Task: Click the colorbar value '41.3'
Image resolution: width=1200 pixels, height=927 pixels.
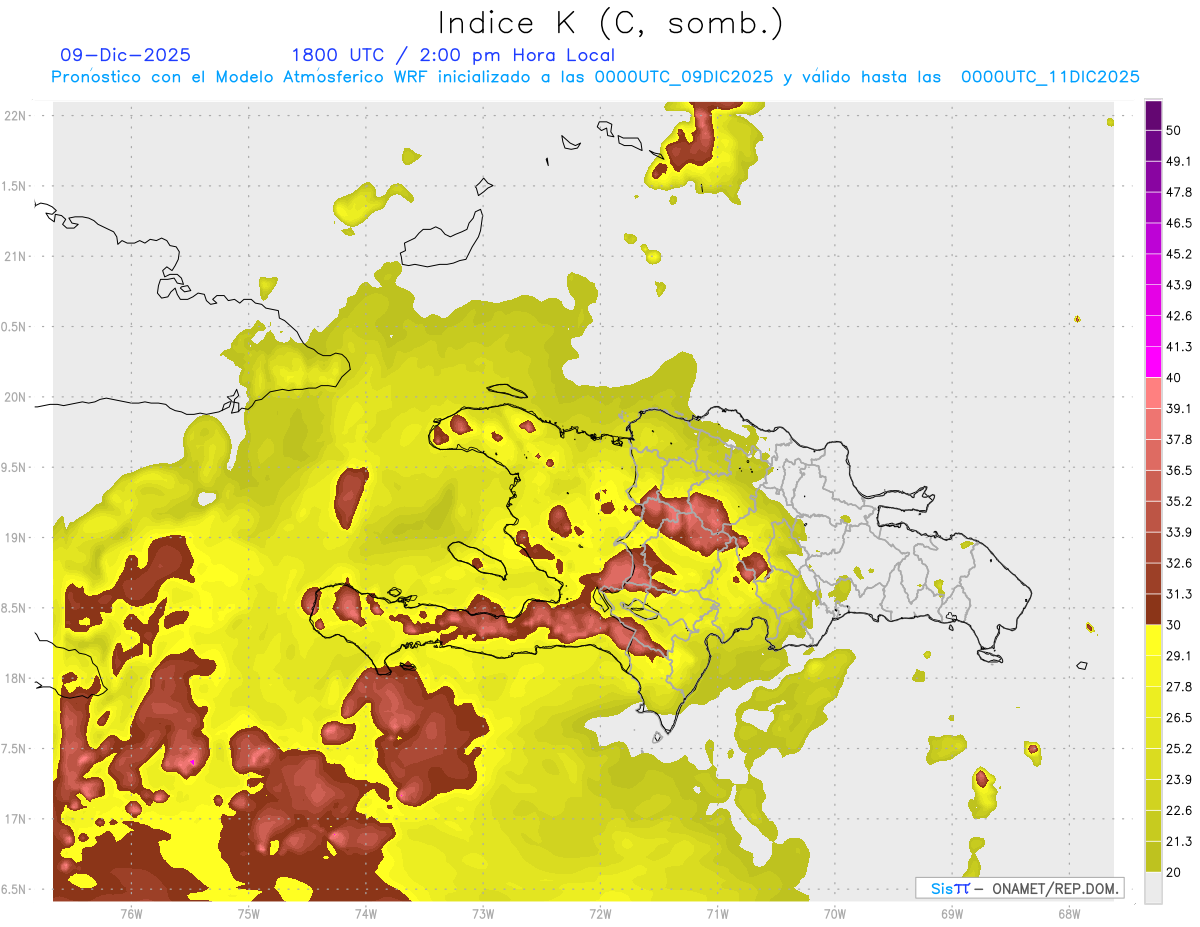Action: coord(1179,347)
